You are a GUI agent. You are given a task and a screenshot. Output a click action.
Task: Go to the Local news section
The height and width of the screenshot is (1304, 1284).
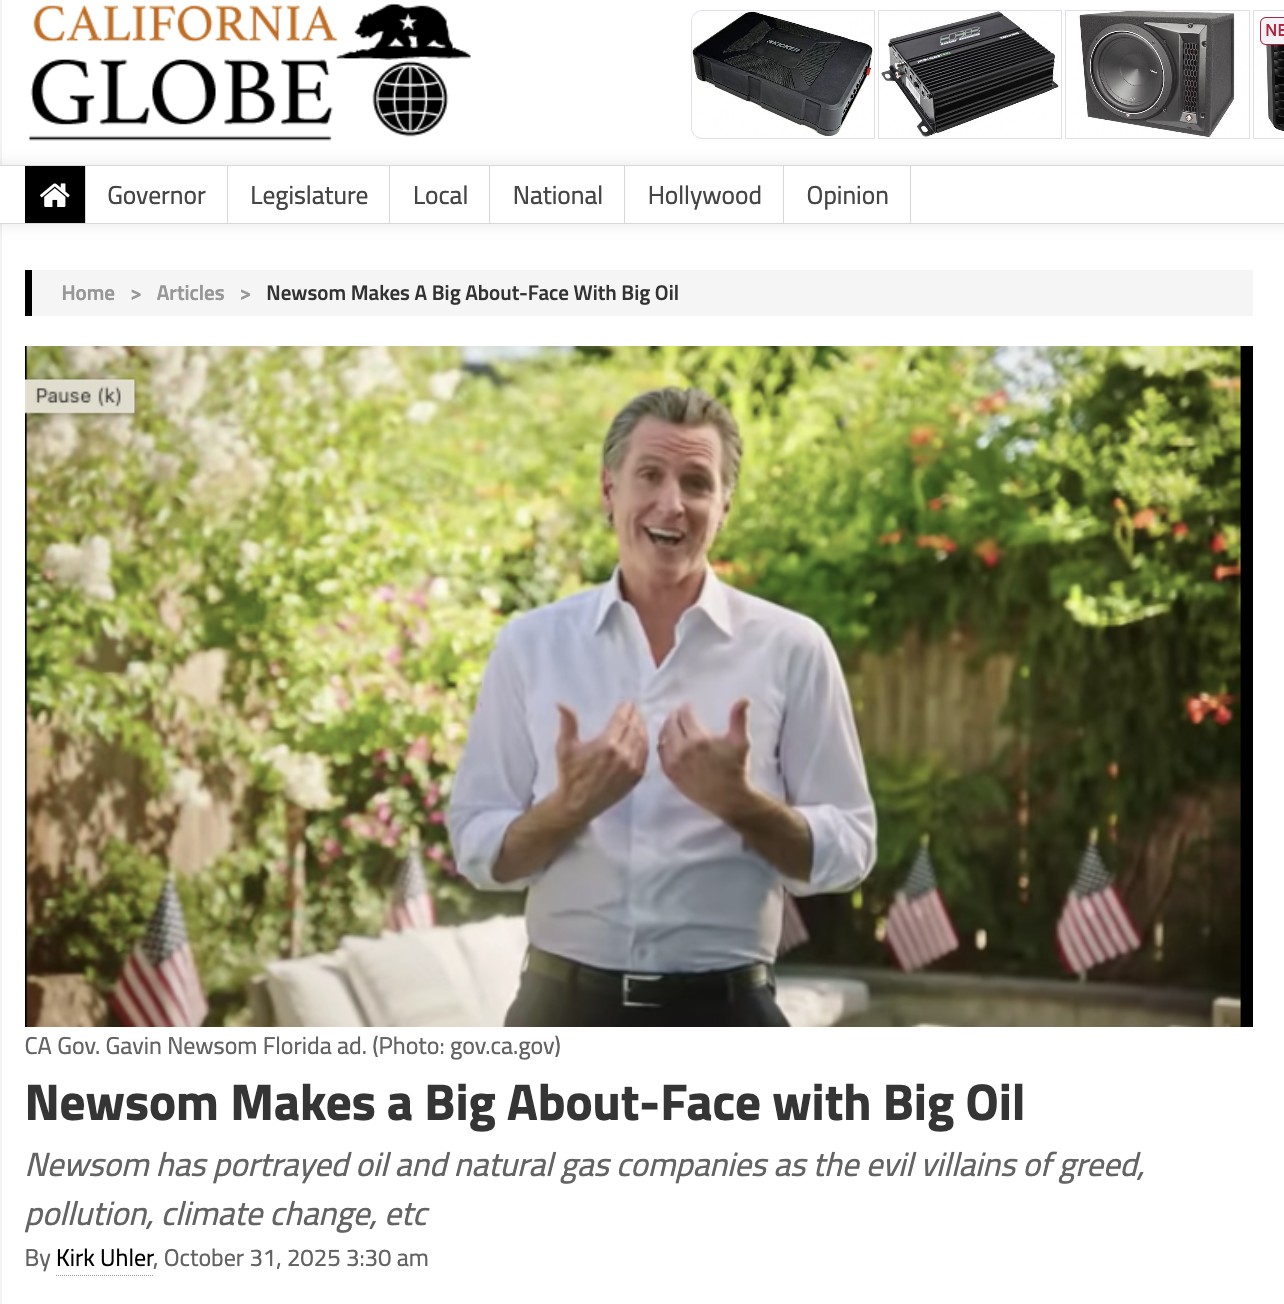440,195
